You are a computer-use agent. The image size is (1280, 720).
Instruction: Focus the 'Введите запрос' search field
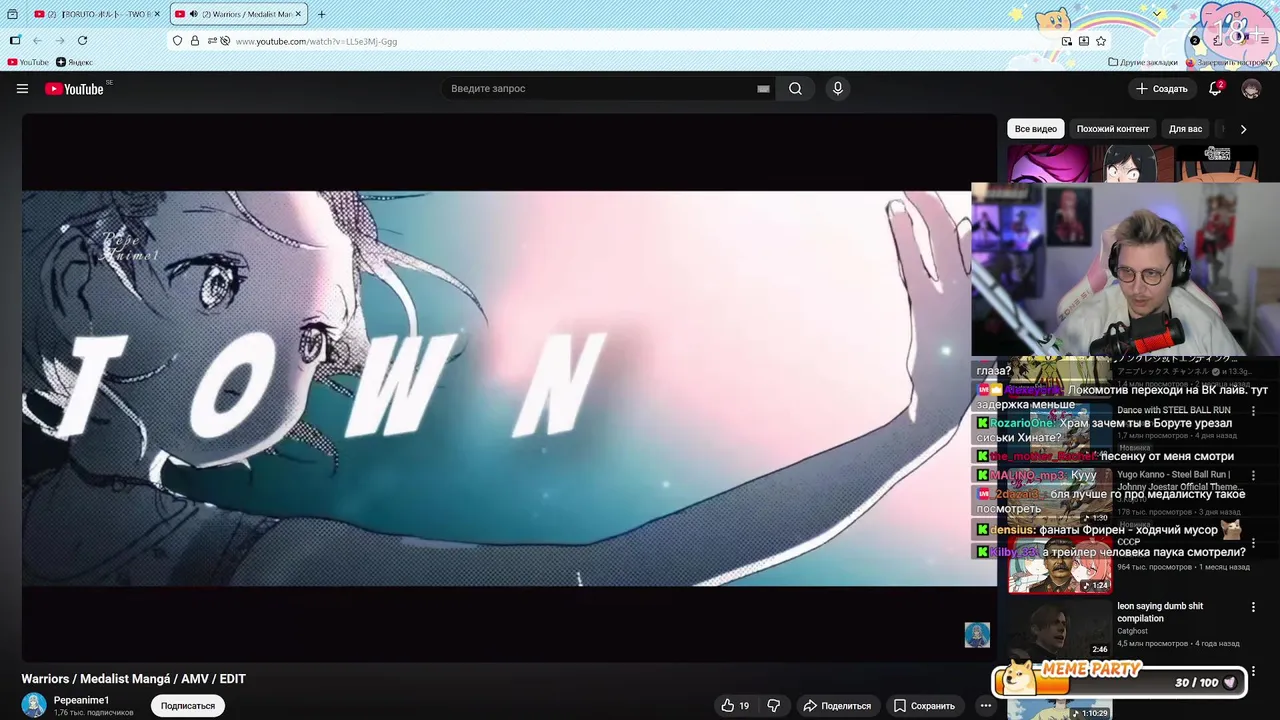pos(600,89)
